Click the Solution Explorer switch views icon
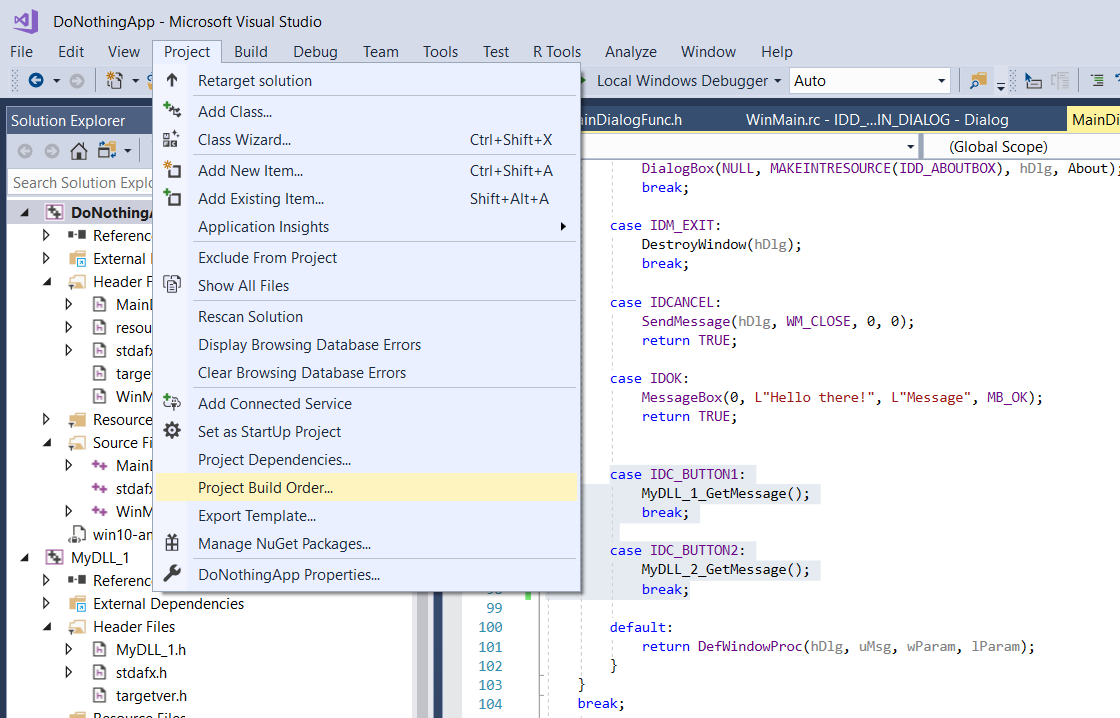 pos(107,151)
